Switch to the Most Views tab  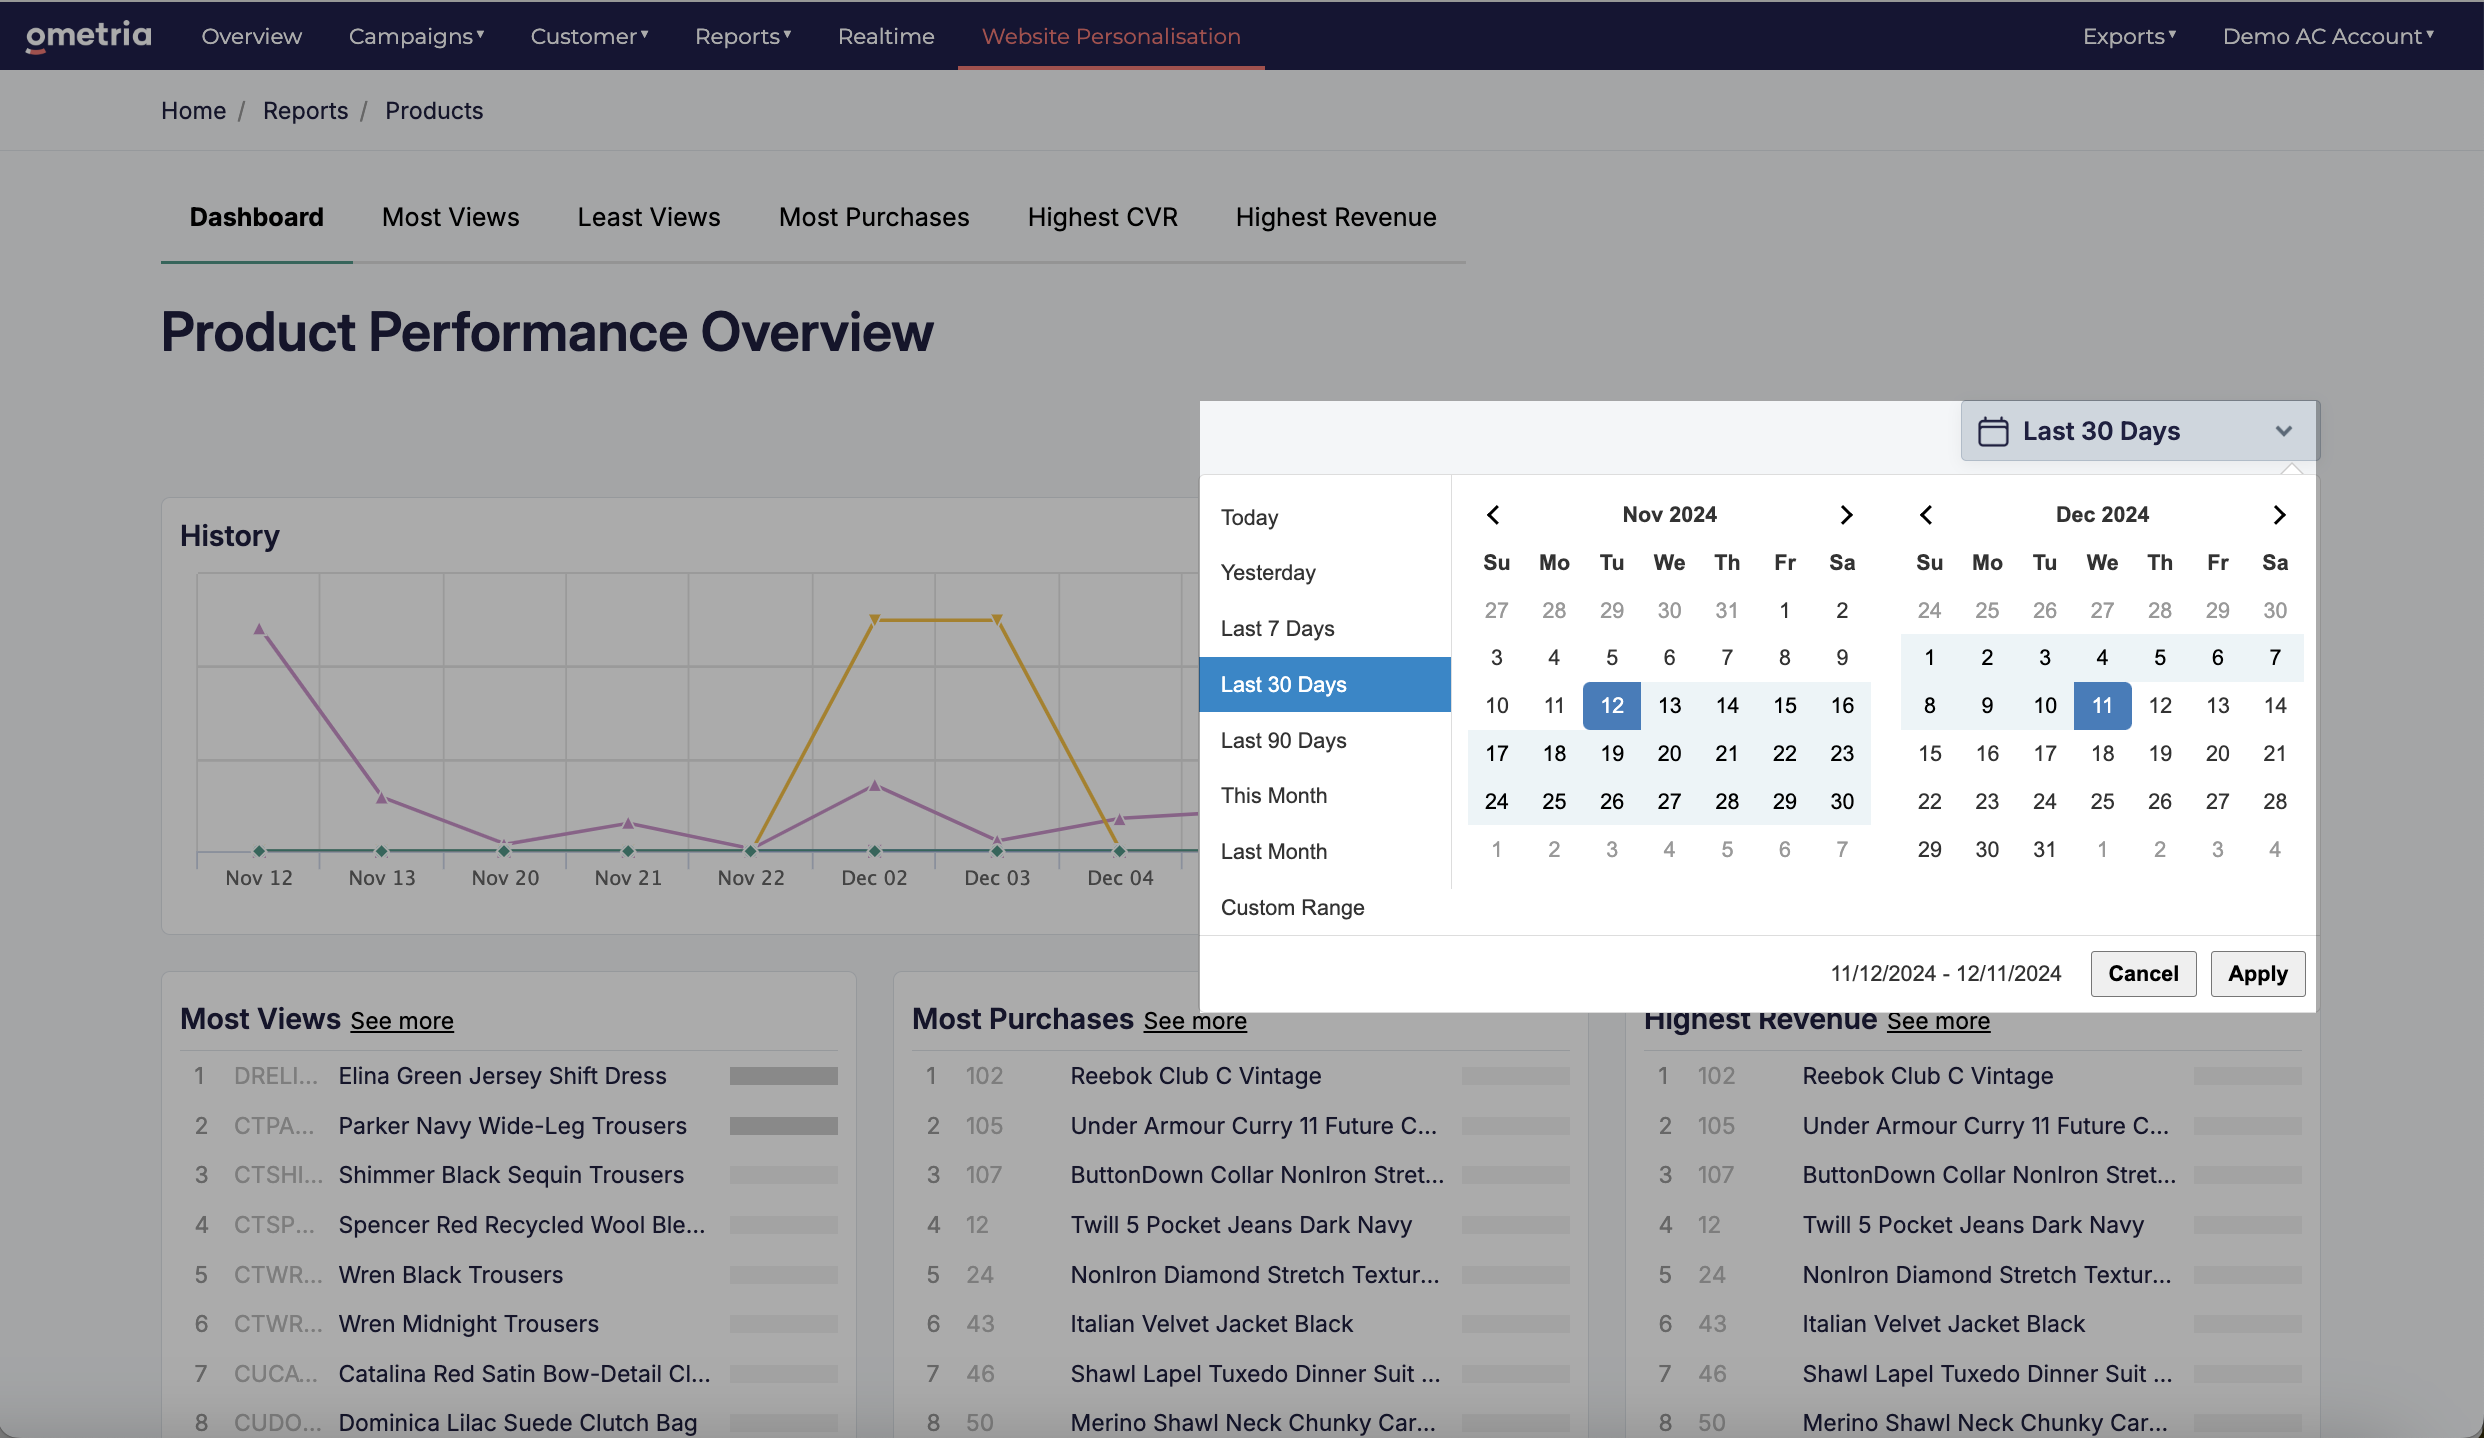coord(450,217)
